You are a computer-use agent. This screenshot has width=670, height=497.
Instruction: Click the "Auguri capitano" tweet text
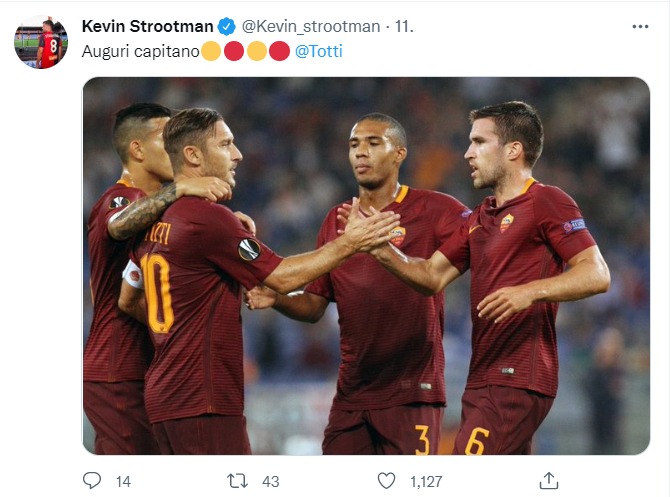tap(140, 50)
